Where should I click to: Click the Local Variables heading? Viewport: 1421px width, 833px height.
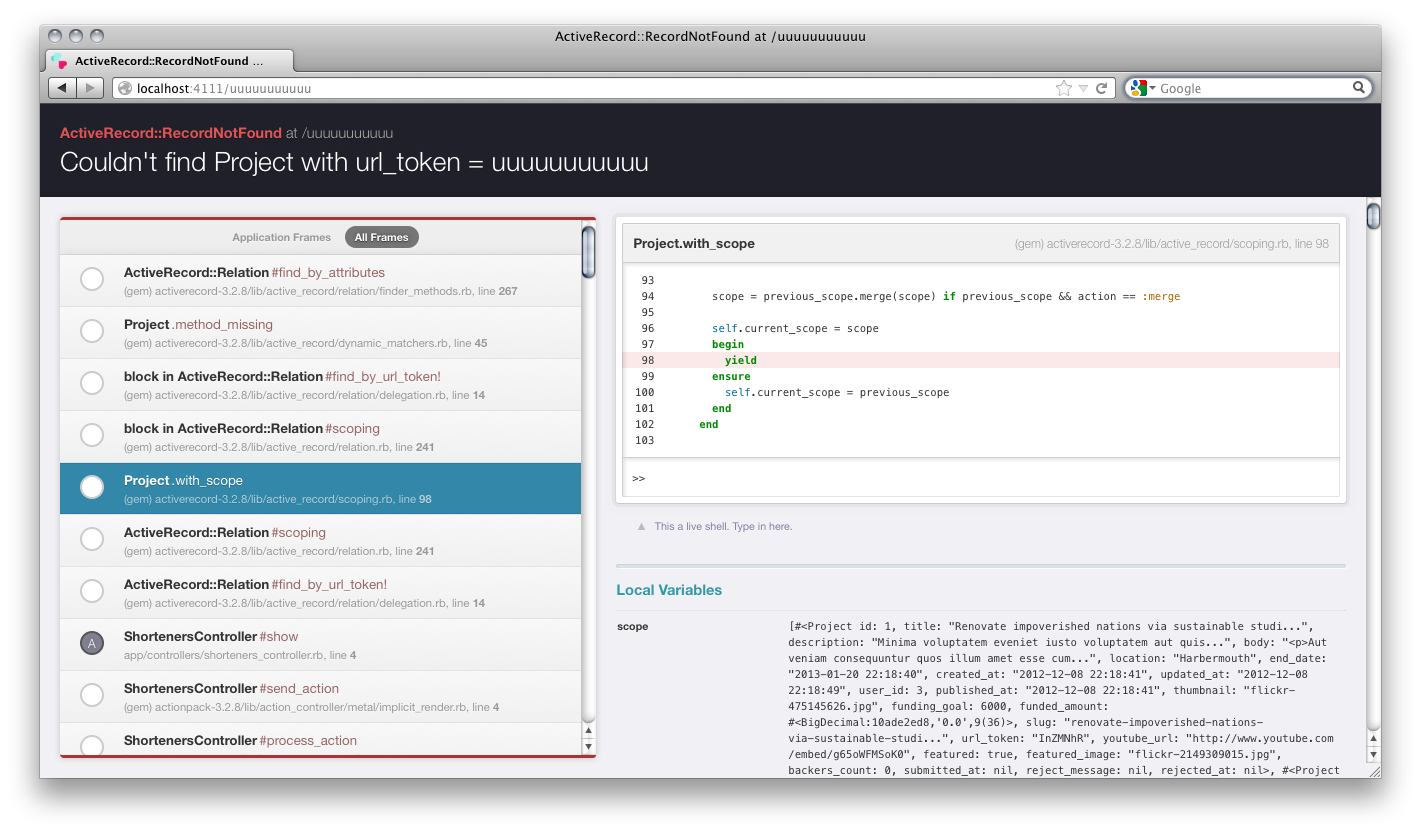[669, 590]
